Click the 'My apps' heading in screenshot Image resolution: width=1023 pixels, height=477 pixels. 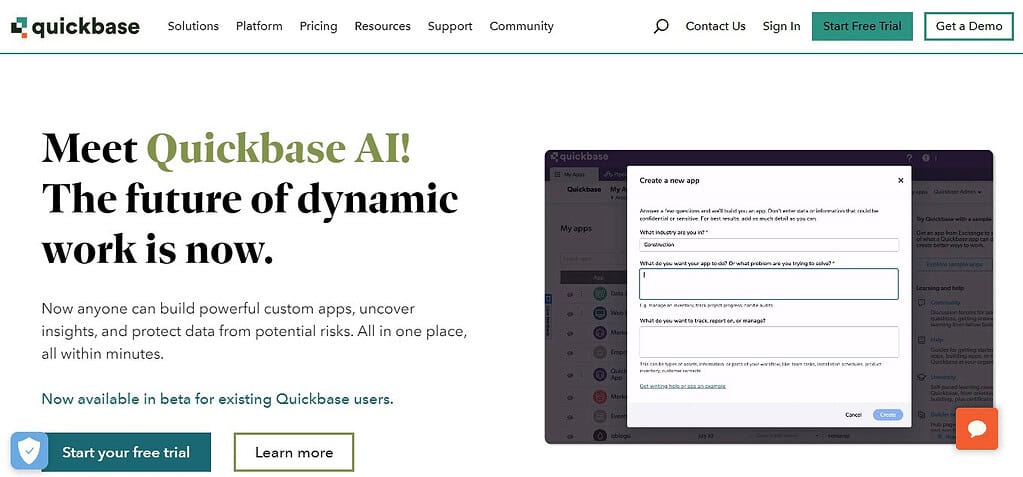click(x=576, y=229)
